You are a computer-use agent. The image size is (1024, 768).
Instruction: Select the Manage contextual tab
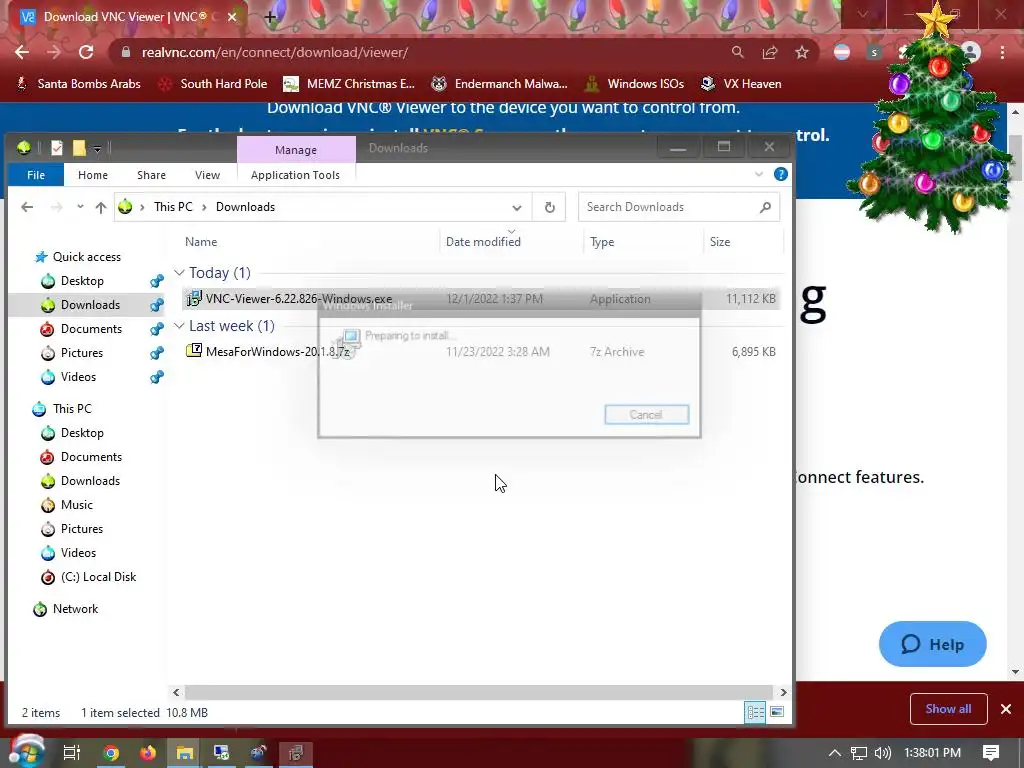(296, 150)
